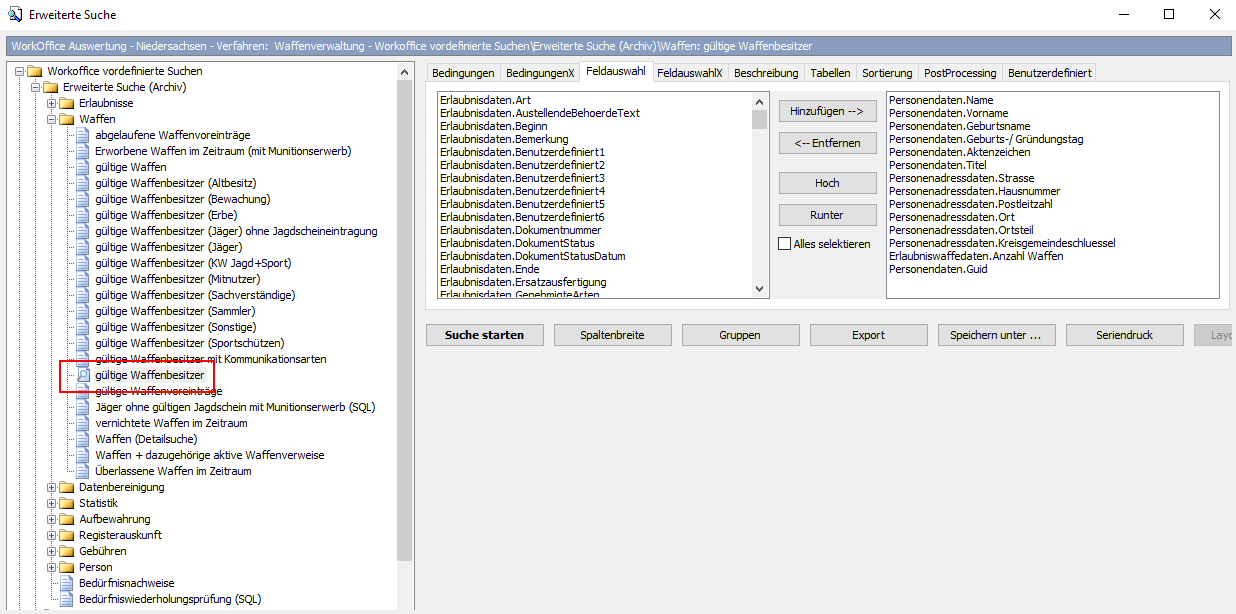Switch to the Bedingungen tab
The height and width of the screenshot is (614, 1236).
tap(463, 73)
